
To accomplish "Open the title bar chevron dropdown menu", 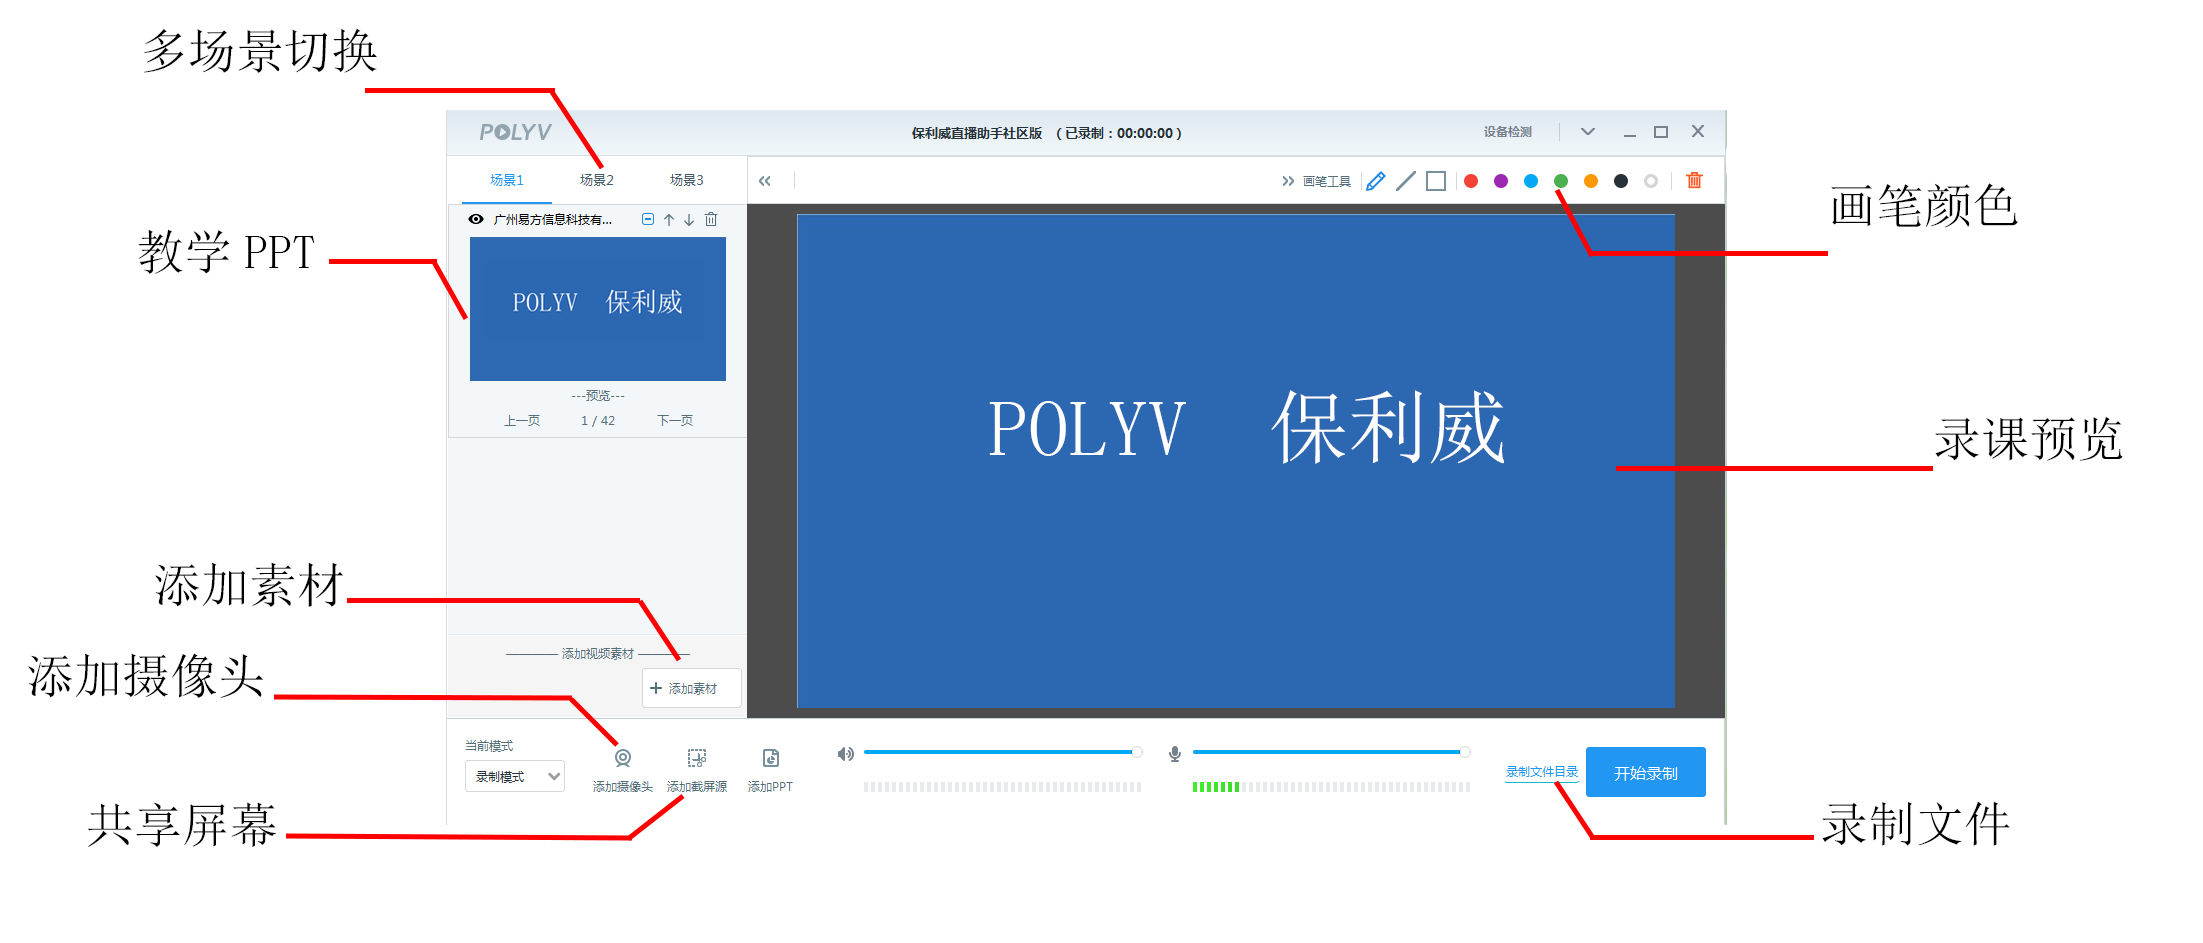I will (1588, 132).
